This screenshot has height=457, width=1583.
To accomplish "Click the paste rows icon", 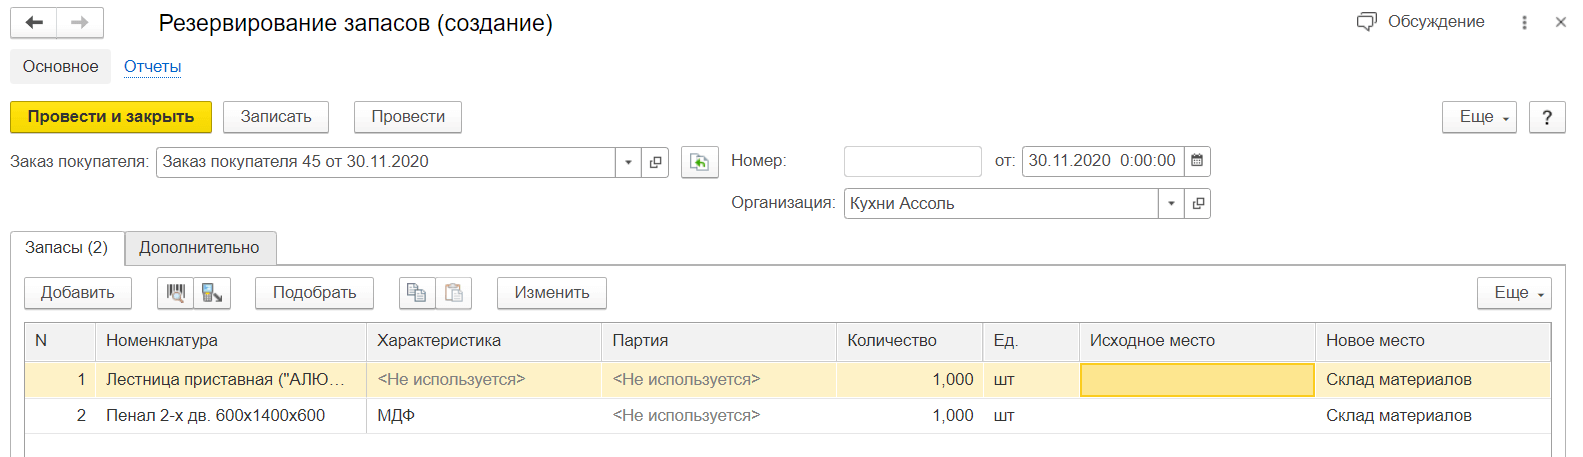I will click(x=453, y=293).
